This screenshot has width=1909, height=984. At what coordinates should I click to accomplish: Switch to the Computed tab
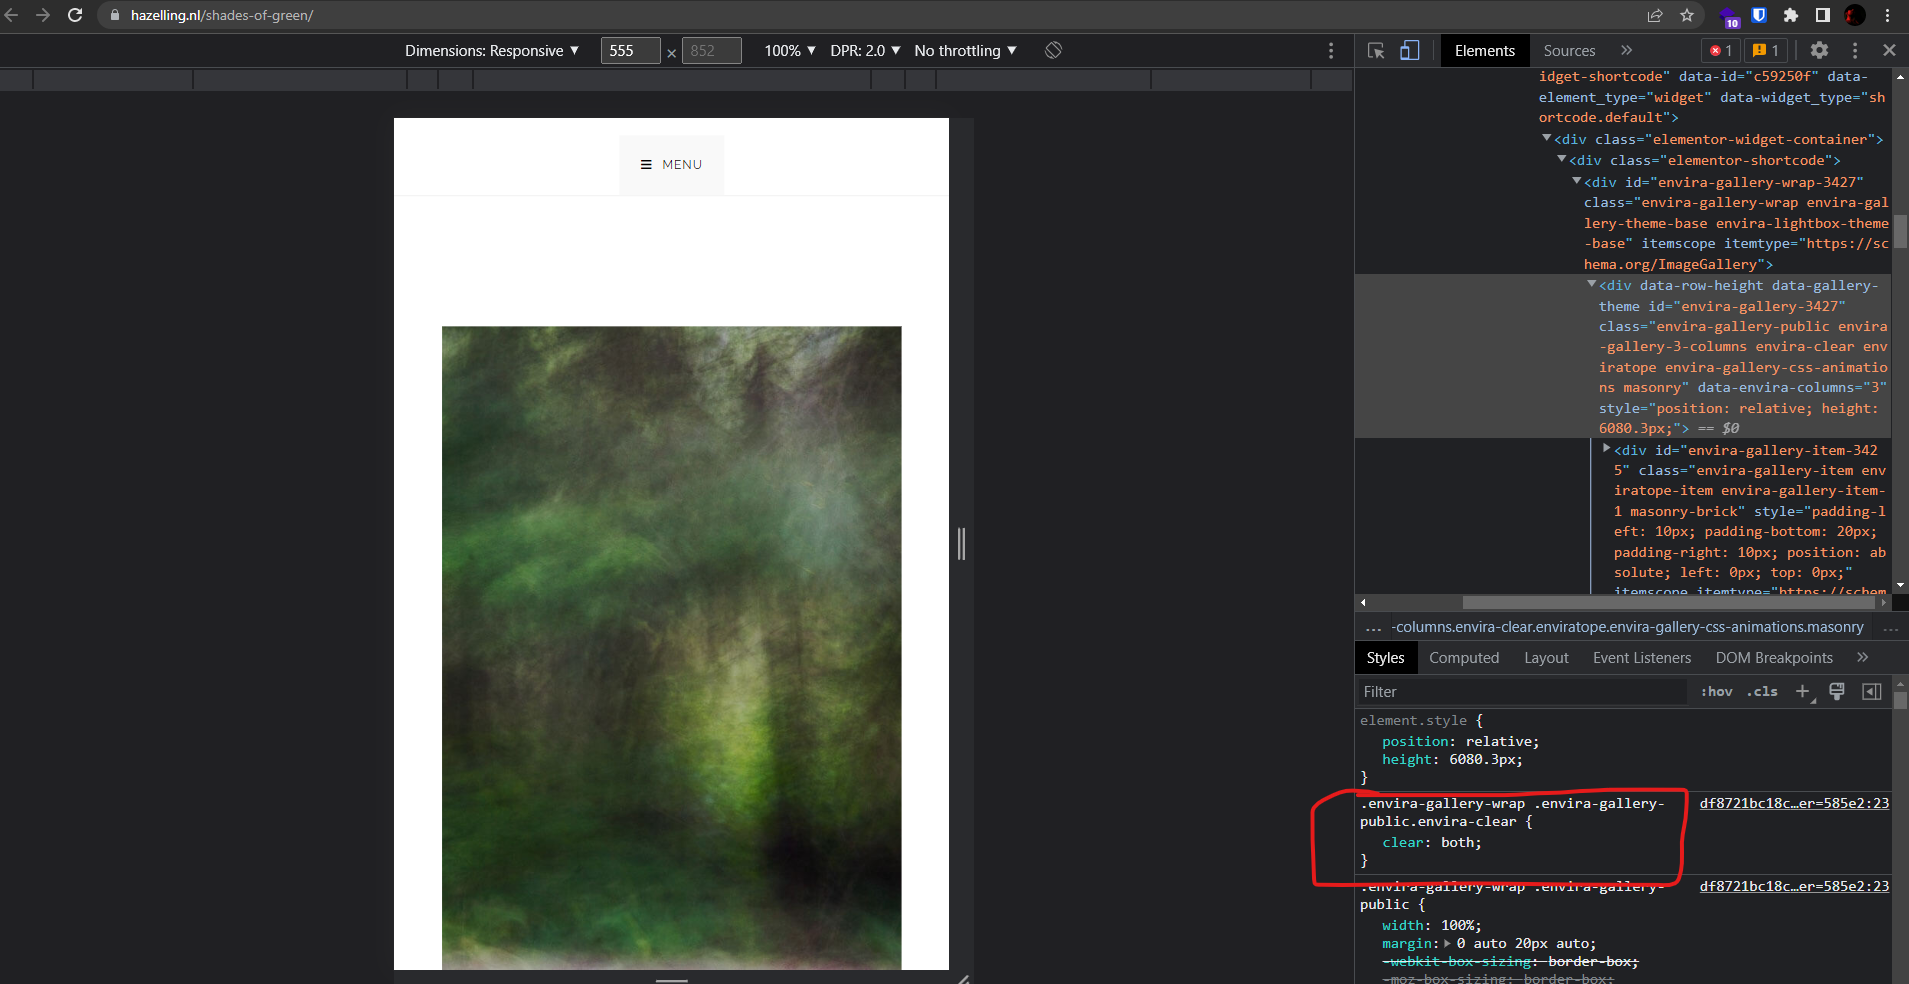1464,658
